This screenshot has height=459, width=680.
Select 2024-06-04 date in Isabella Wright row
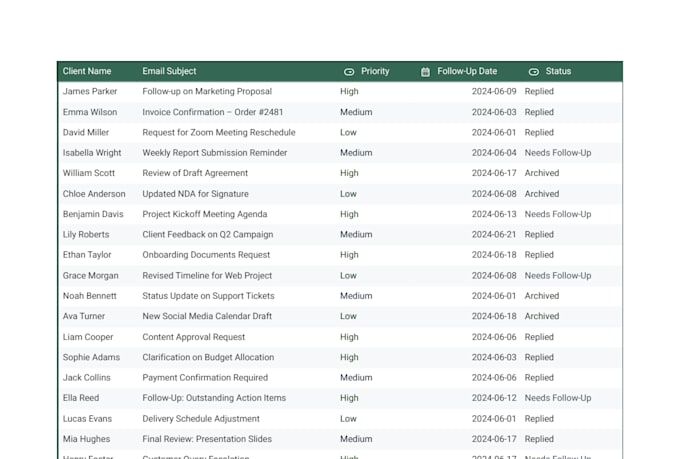(x=494, y=153)
